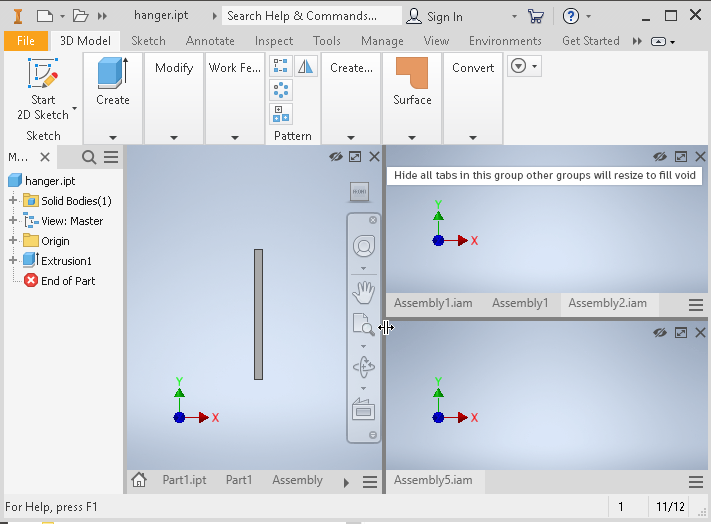Open the Help question mark icon
The height and width of the screenshot is (524, 711).
pyautogui.click(x=570, y=16)
